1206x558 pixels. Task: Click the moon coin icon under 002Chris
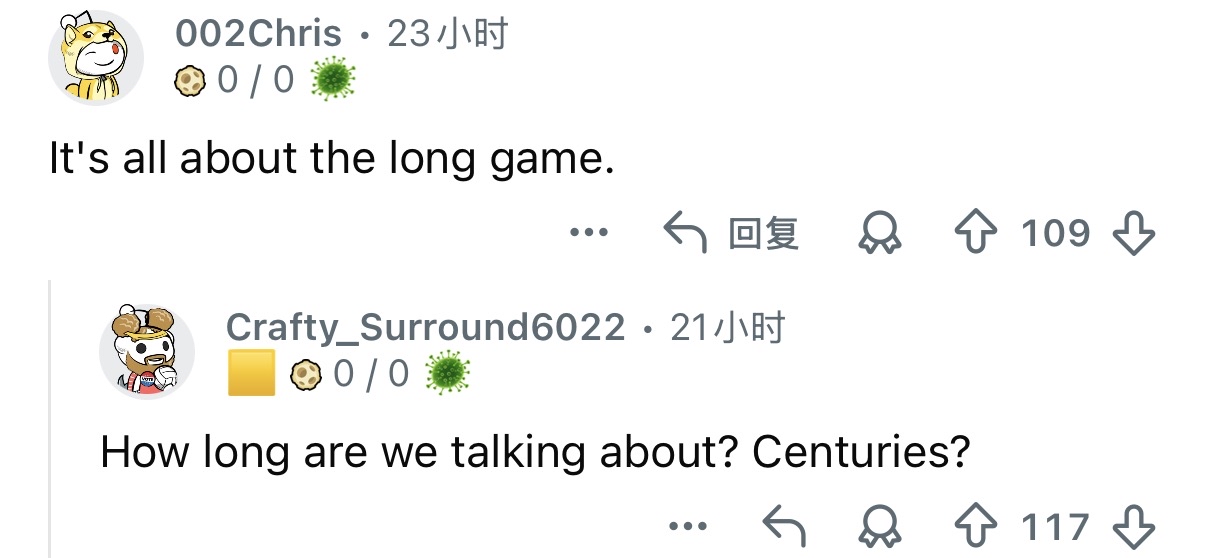point(189,80)
